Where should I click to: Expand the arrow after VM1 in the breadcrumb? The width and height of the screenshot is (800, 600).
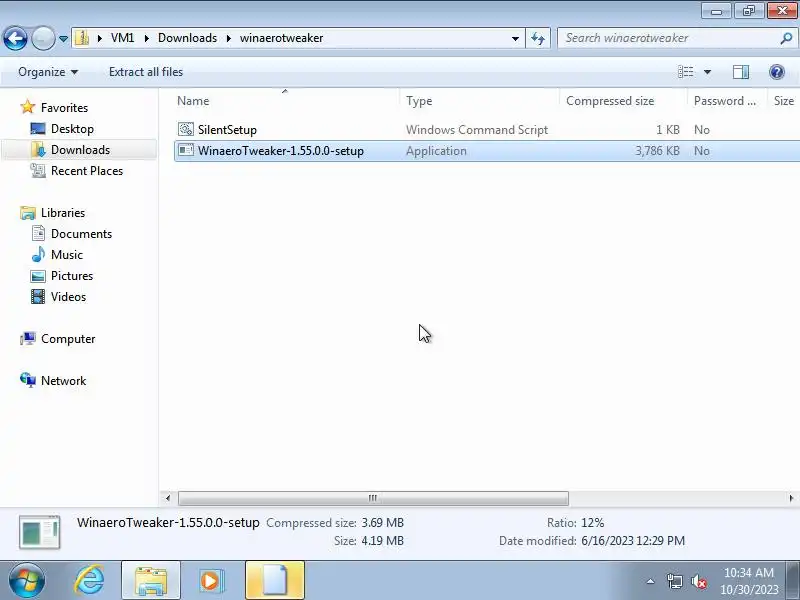tap(147, 38)
